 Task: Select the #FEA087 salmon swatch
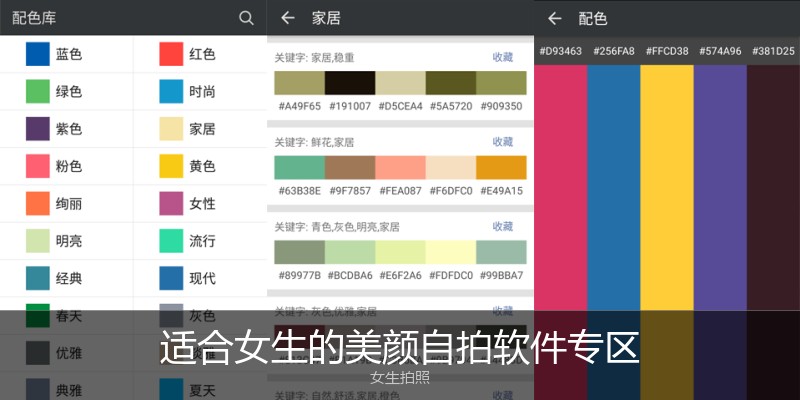(x=401, y=167)
